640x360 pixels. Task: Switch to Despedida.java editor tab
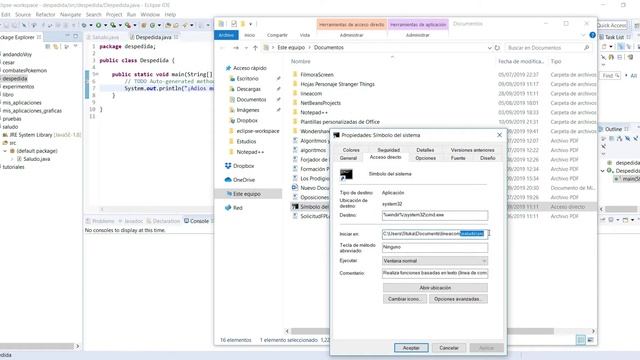click(x=153, y=37)
